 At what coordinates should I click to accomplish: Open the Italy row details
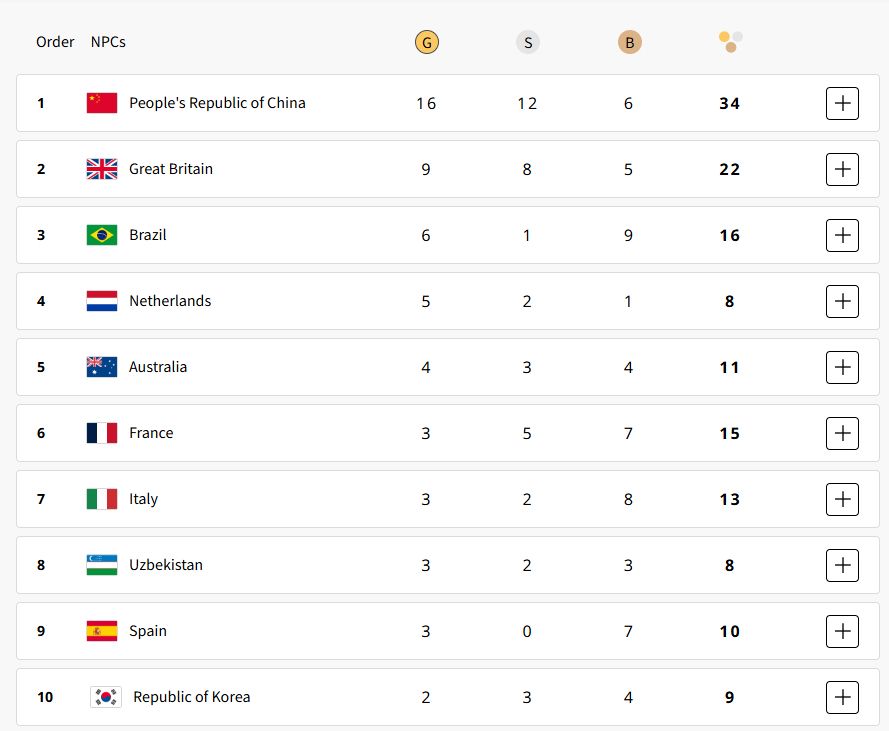842,499
